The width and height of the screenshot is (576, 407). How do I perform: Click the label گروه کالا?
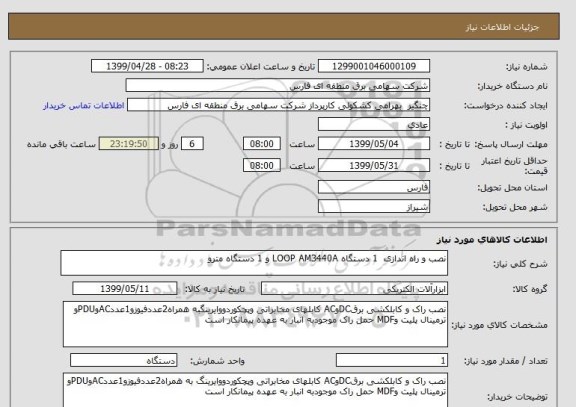(530, 289)
